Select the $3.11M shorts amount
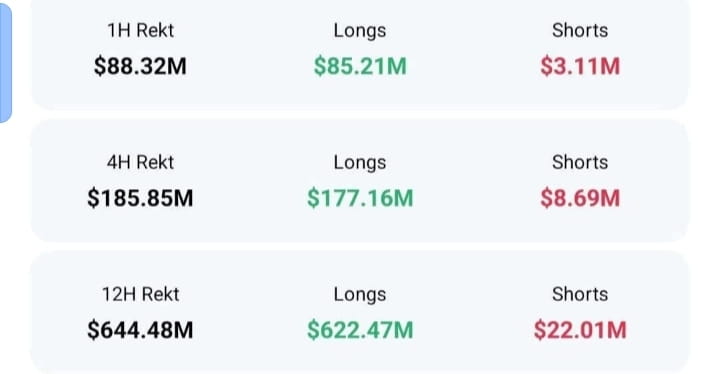This screenshot has height=374, width=715. click(x=580, y=66)
